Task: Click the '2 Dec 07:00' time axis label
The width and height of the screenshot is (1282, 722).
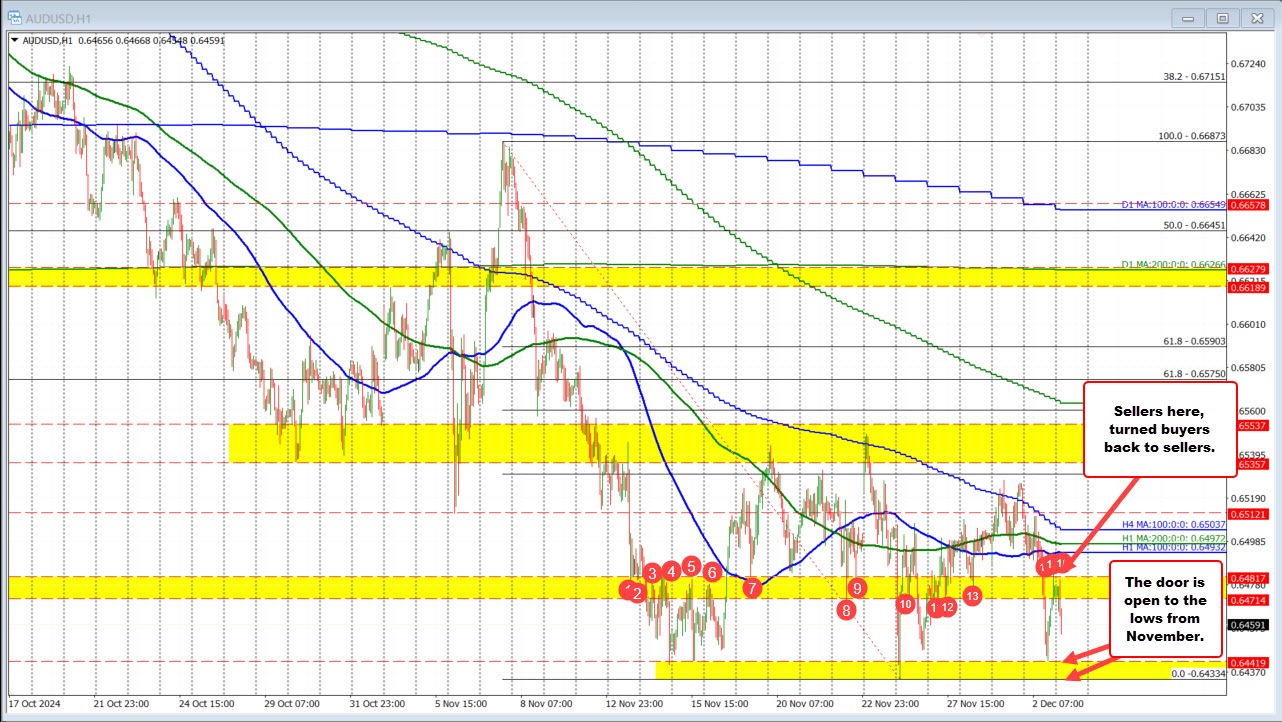Action: pyautogui.click(x=1058, y=704)
